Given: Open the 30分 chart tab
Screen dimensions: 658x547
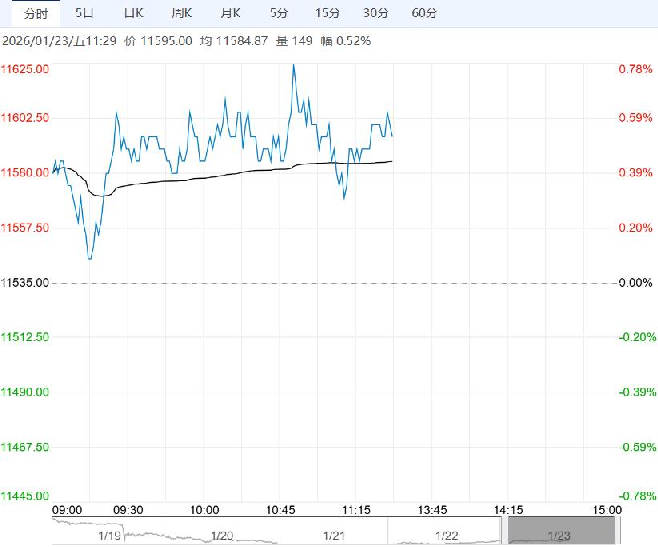Looking at the screenshot, I should click(x=376, y=13).
